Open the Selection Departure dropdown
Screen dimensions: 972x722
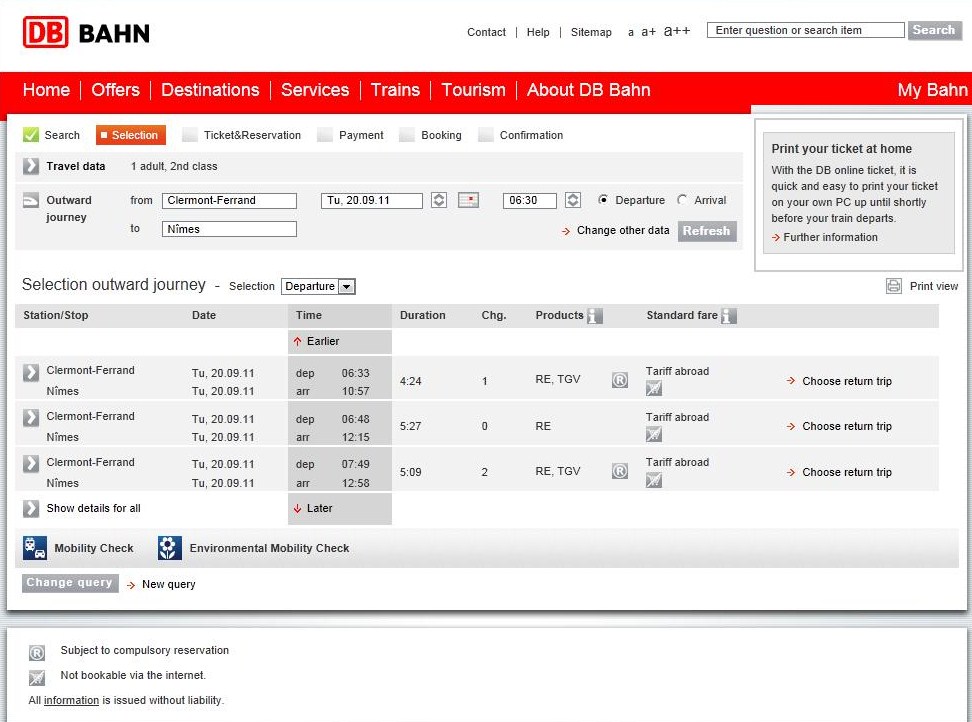click(x=318, y=286)
